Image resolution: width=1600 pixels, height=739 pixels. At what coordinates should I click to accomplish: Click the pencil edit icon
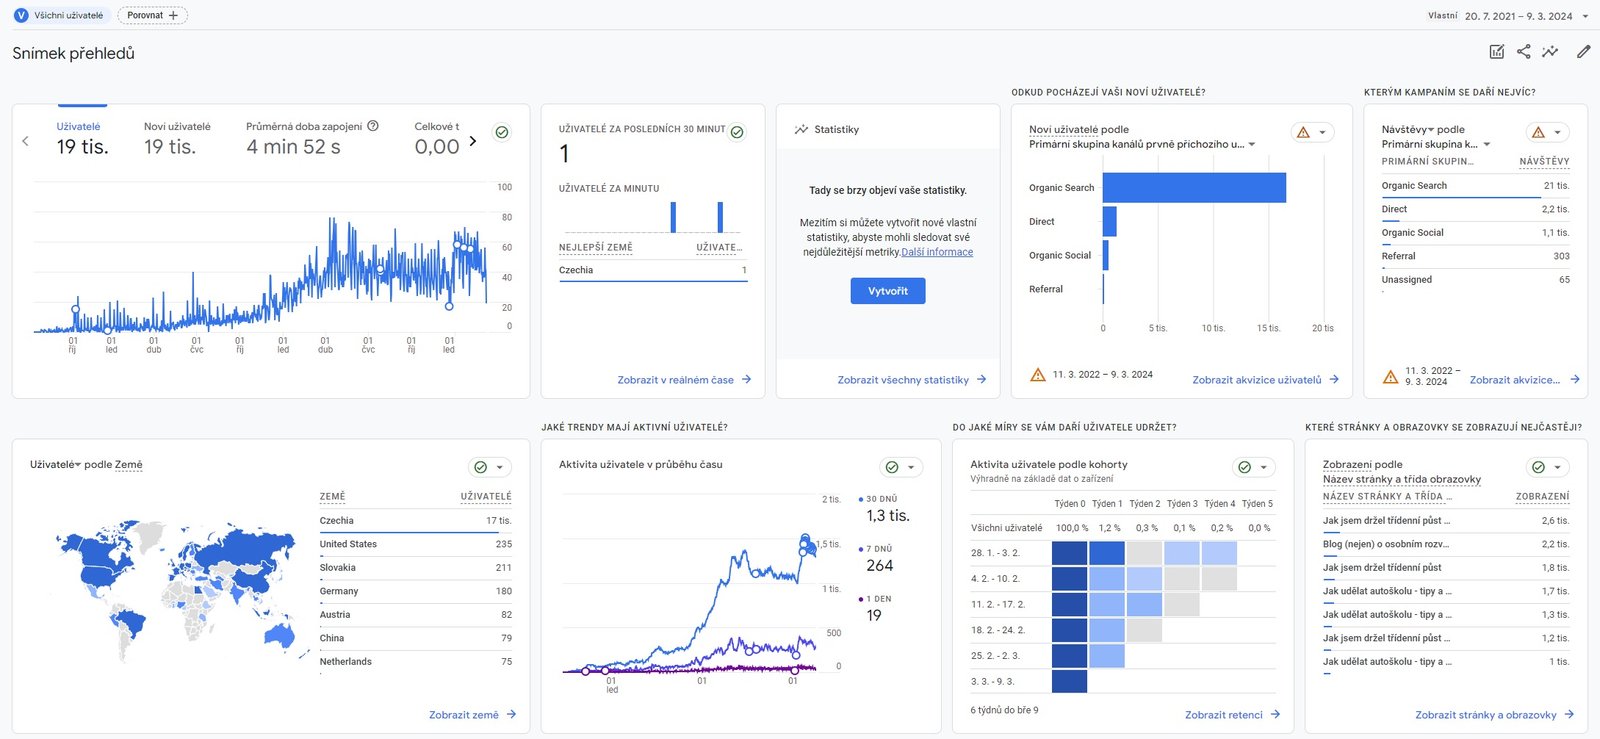coord(1583,52)
